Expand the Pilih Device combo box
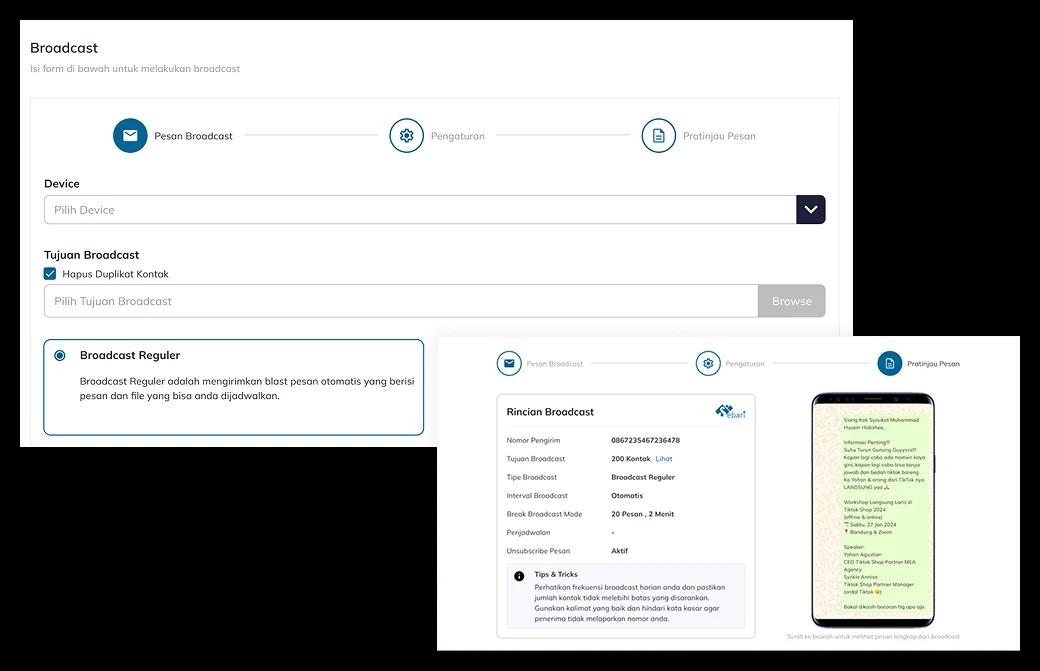The height and width of the screenshot is (671, 1040). click(420, 210)
